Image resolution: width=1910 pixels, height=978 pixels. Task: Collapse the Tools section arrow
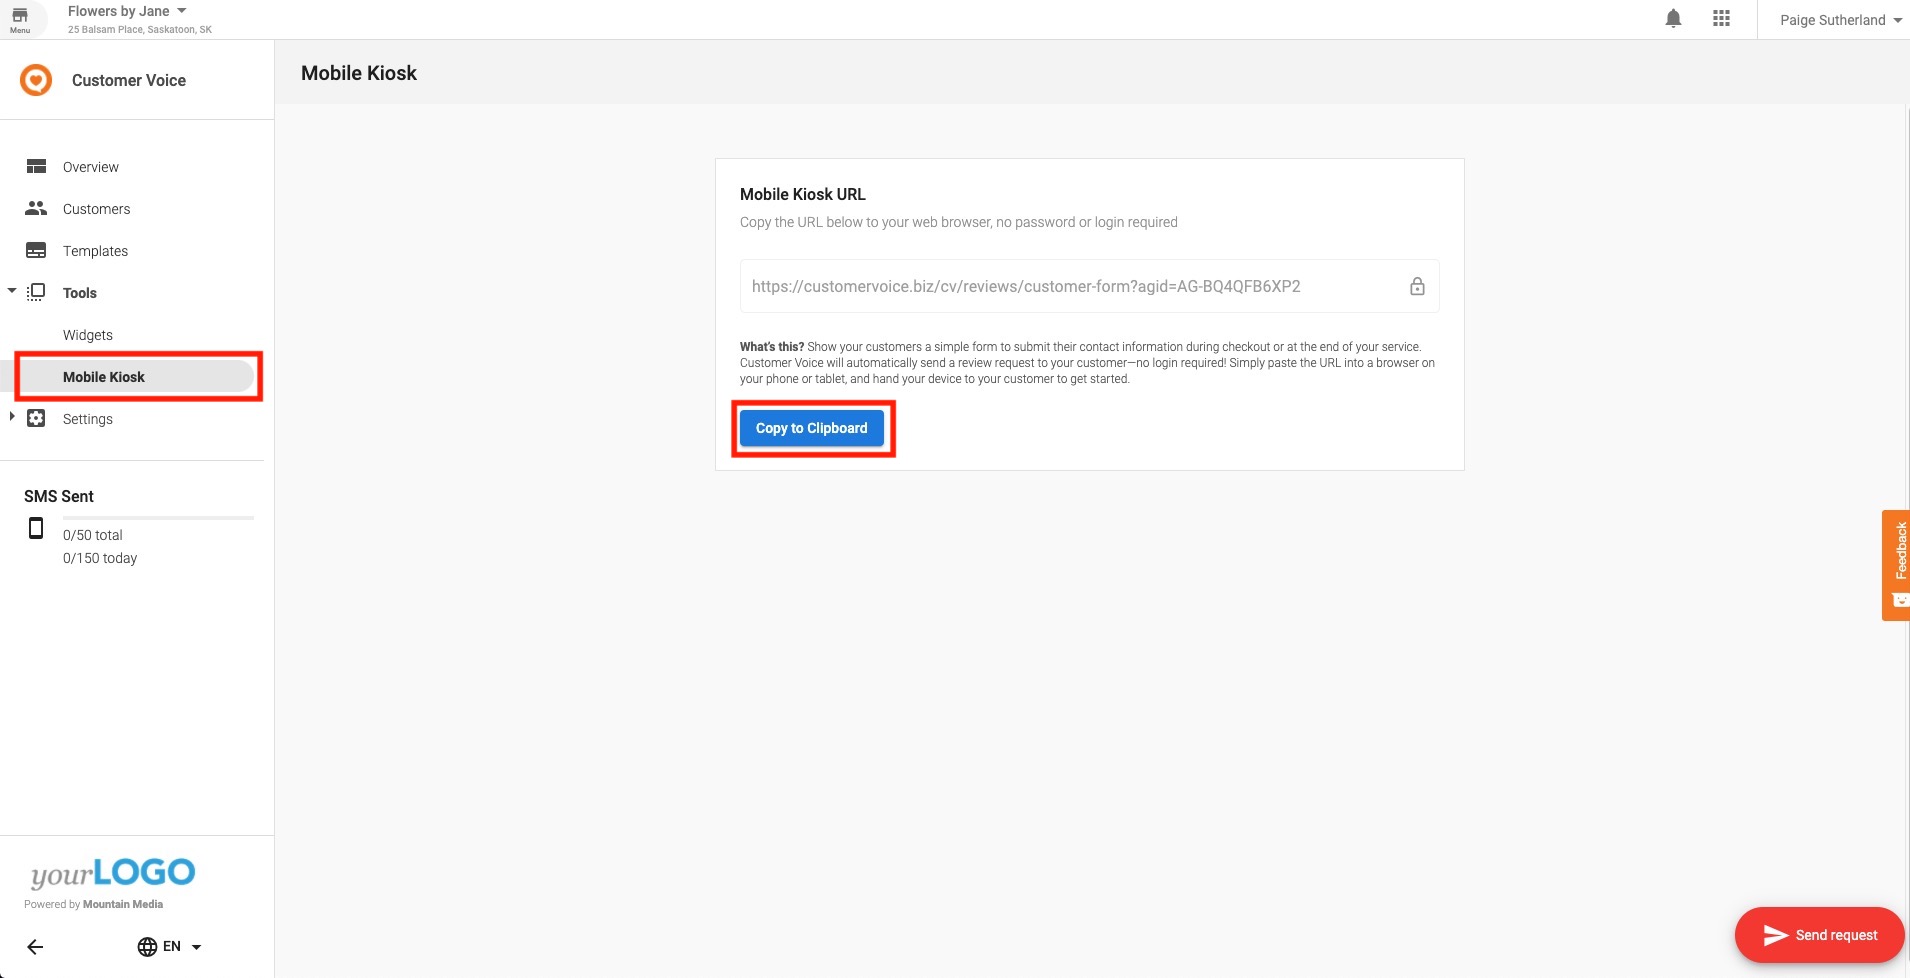(x=12, y=291)
